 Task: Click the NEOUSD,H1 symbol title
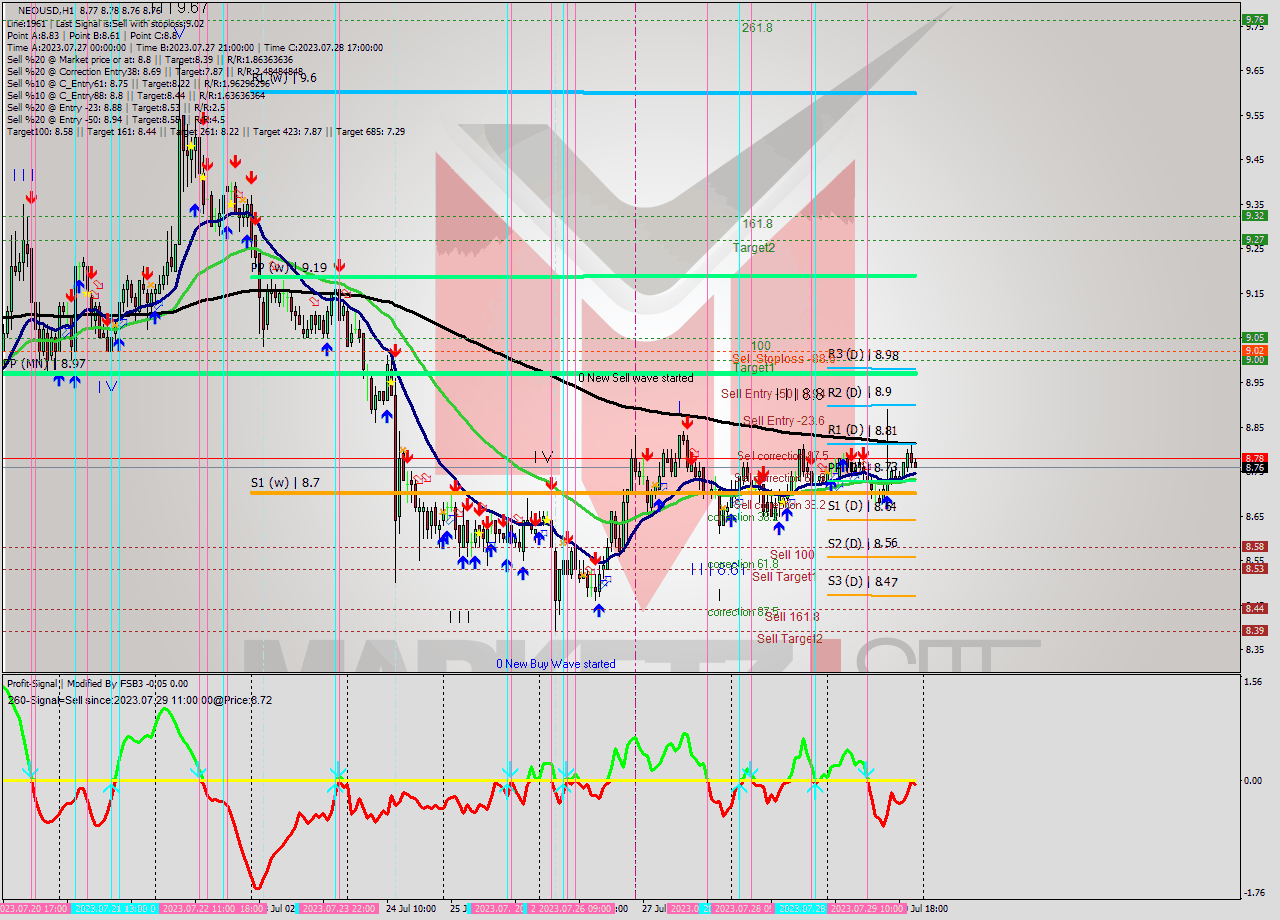pos(46,9)
